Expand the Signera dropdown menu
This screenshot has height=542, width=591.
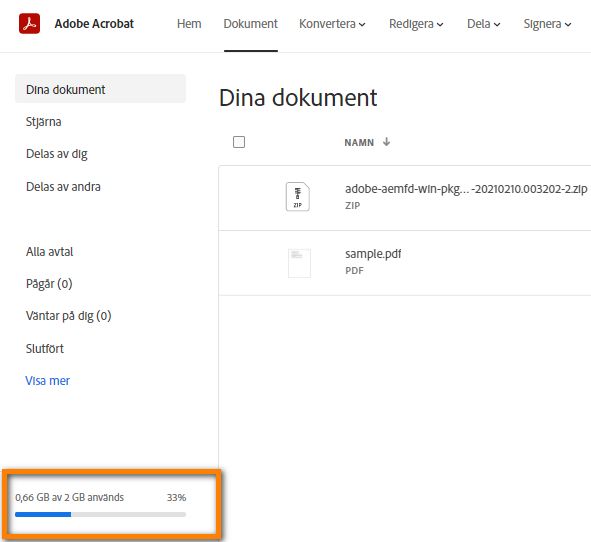pos(547,24)
